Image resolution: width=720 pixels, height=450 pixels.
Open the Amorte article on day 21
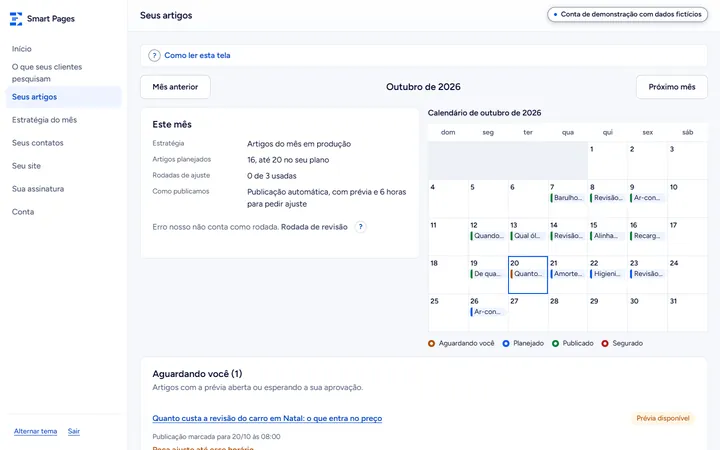[568, 274]
